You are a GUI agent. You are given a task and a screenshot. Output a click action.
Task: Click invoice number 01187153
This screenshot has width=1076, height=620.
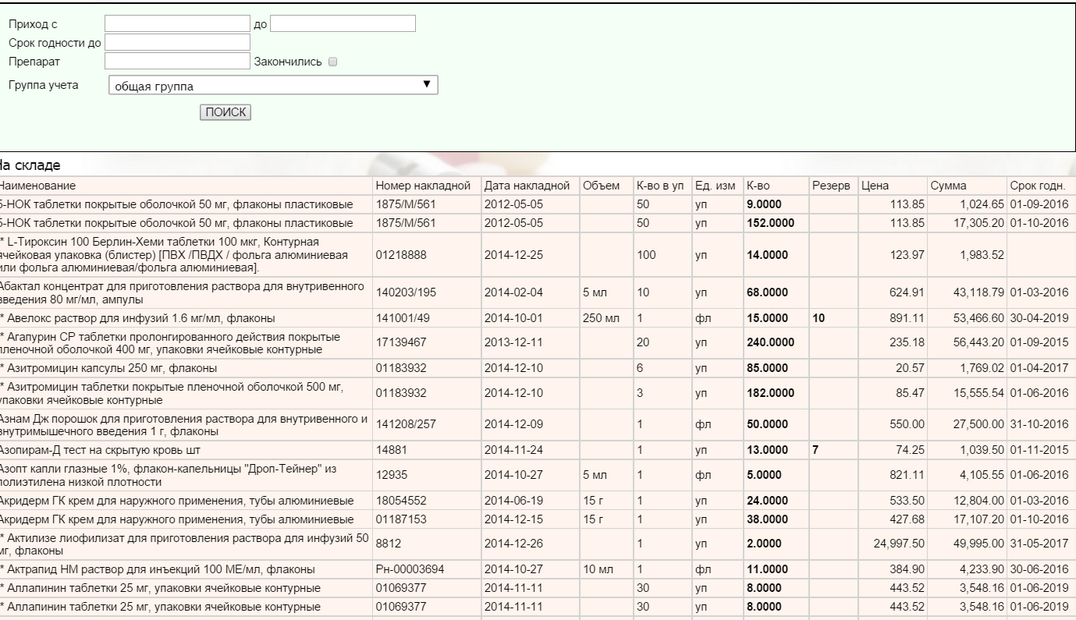click(x=401, y=519)
